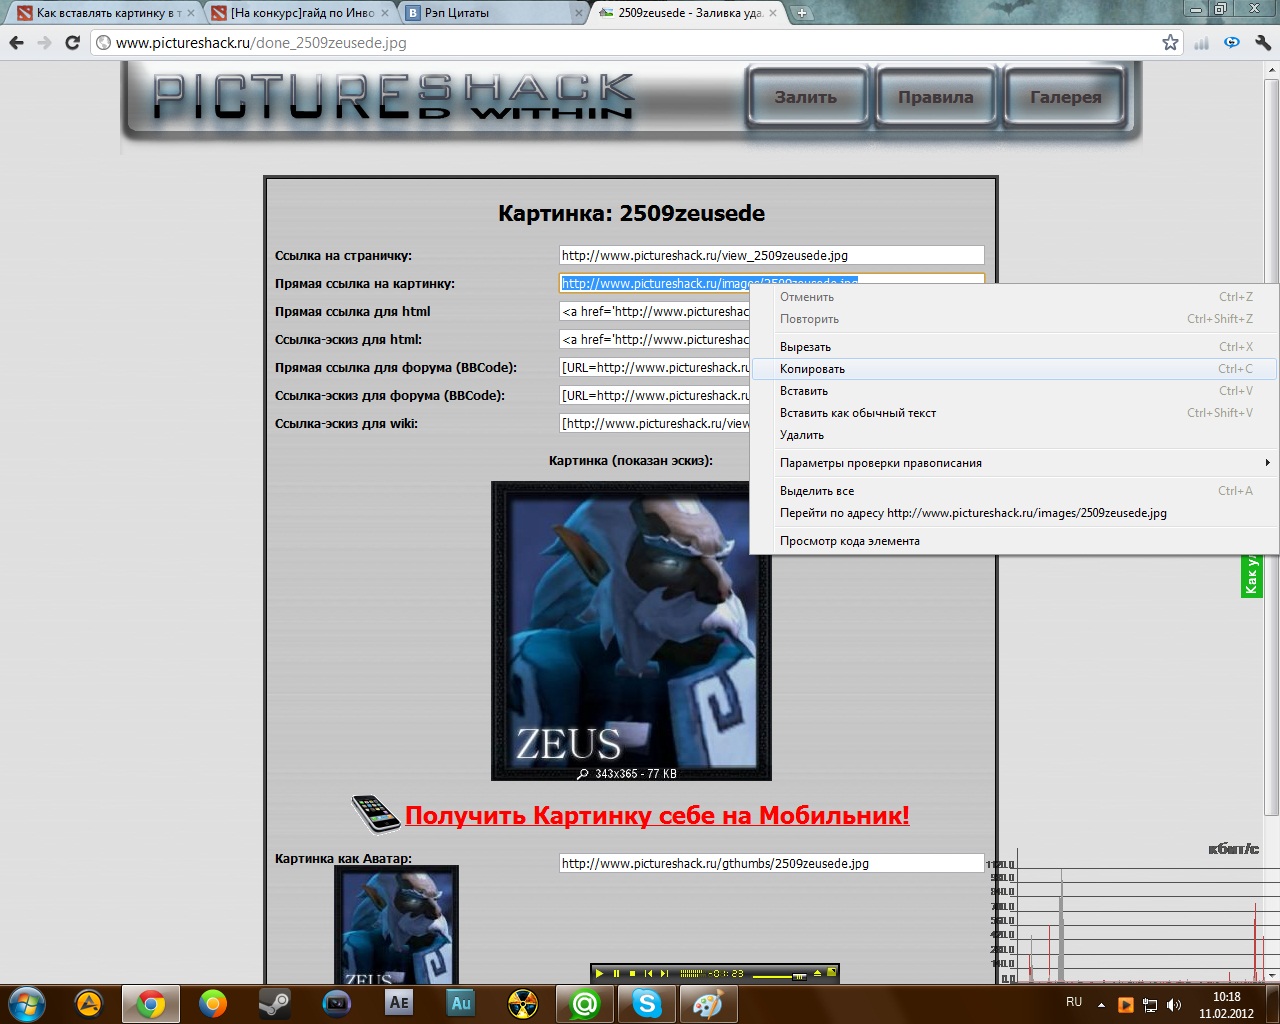Image resolution: width=1280 pixels, height=1024 pixels.
Task: Open the Windows Start menu orb
Action: click(x=27, y=1003)
